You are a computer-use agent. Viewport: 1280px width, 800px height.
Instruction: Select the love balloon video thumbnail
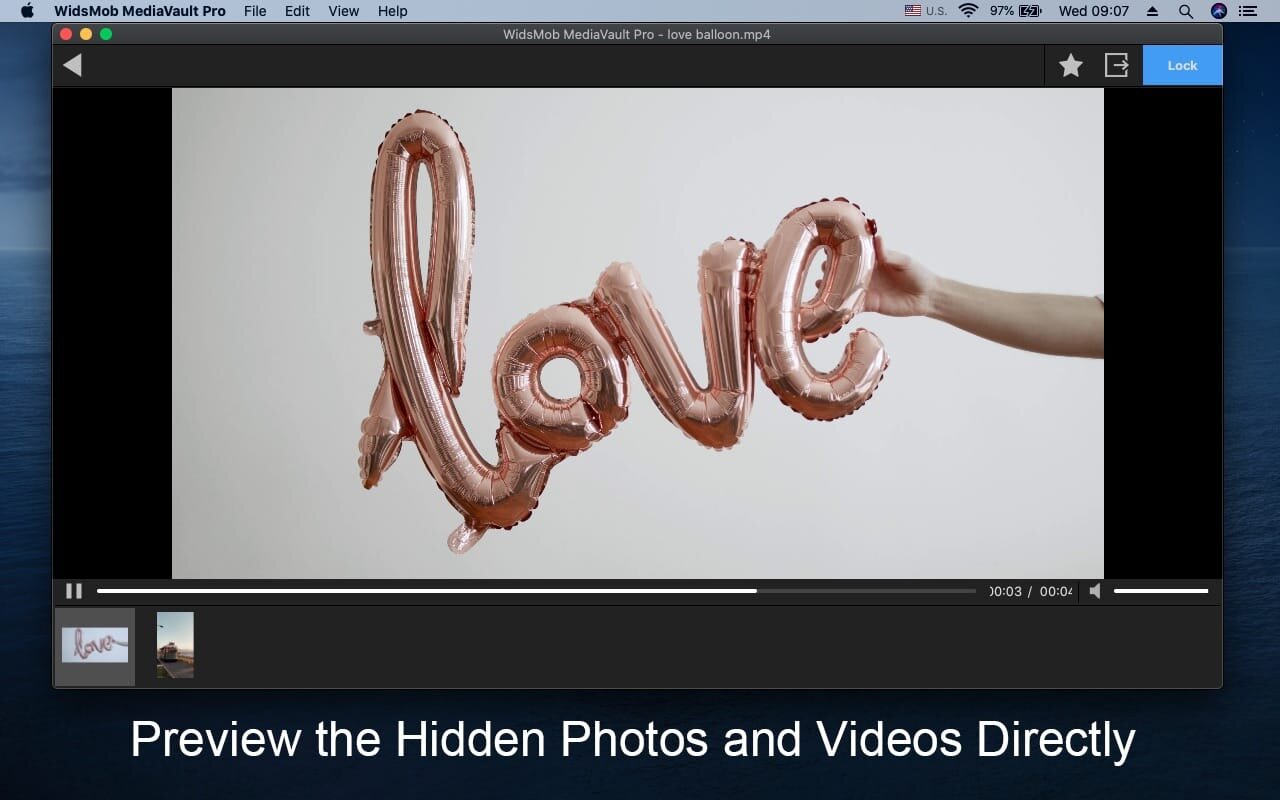(x=95, y=646)
